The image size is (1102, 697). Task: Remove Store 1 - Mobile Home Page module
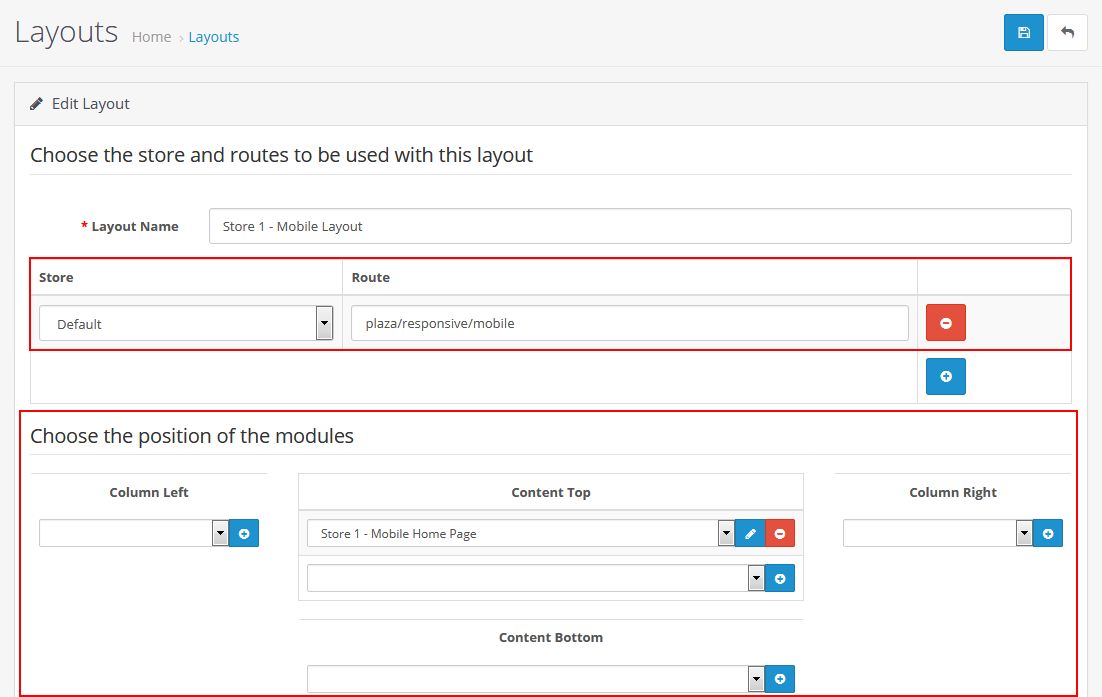780,533
